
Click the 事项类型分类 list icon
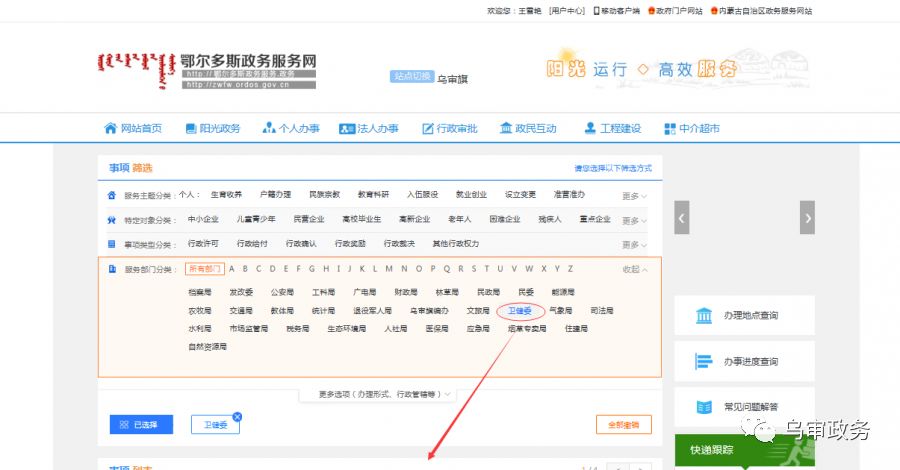click(x=112, y=244)
